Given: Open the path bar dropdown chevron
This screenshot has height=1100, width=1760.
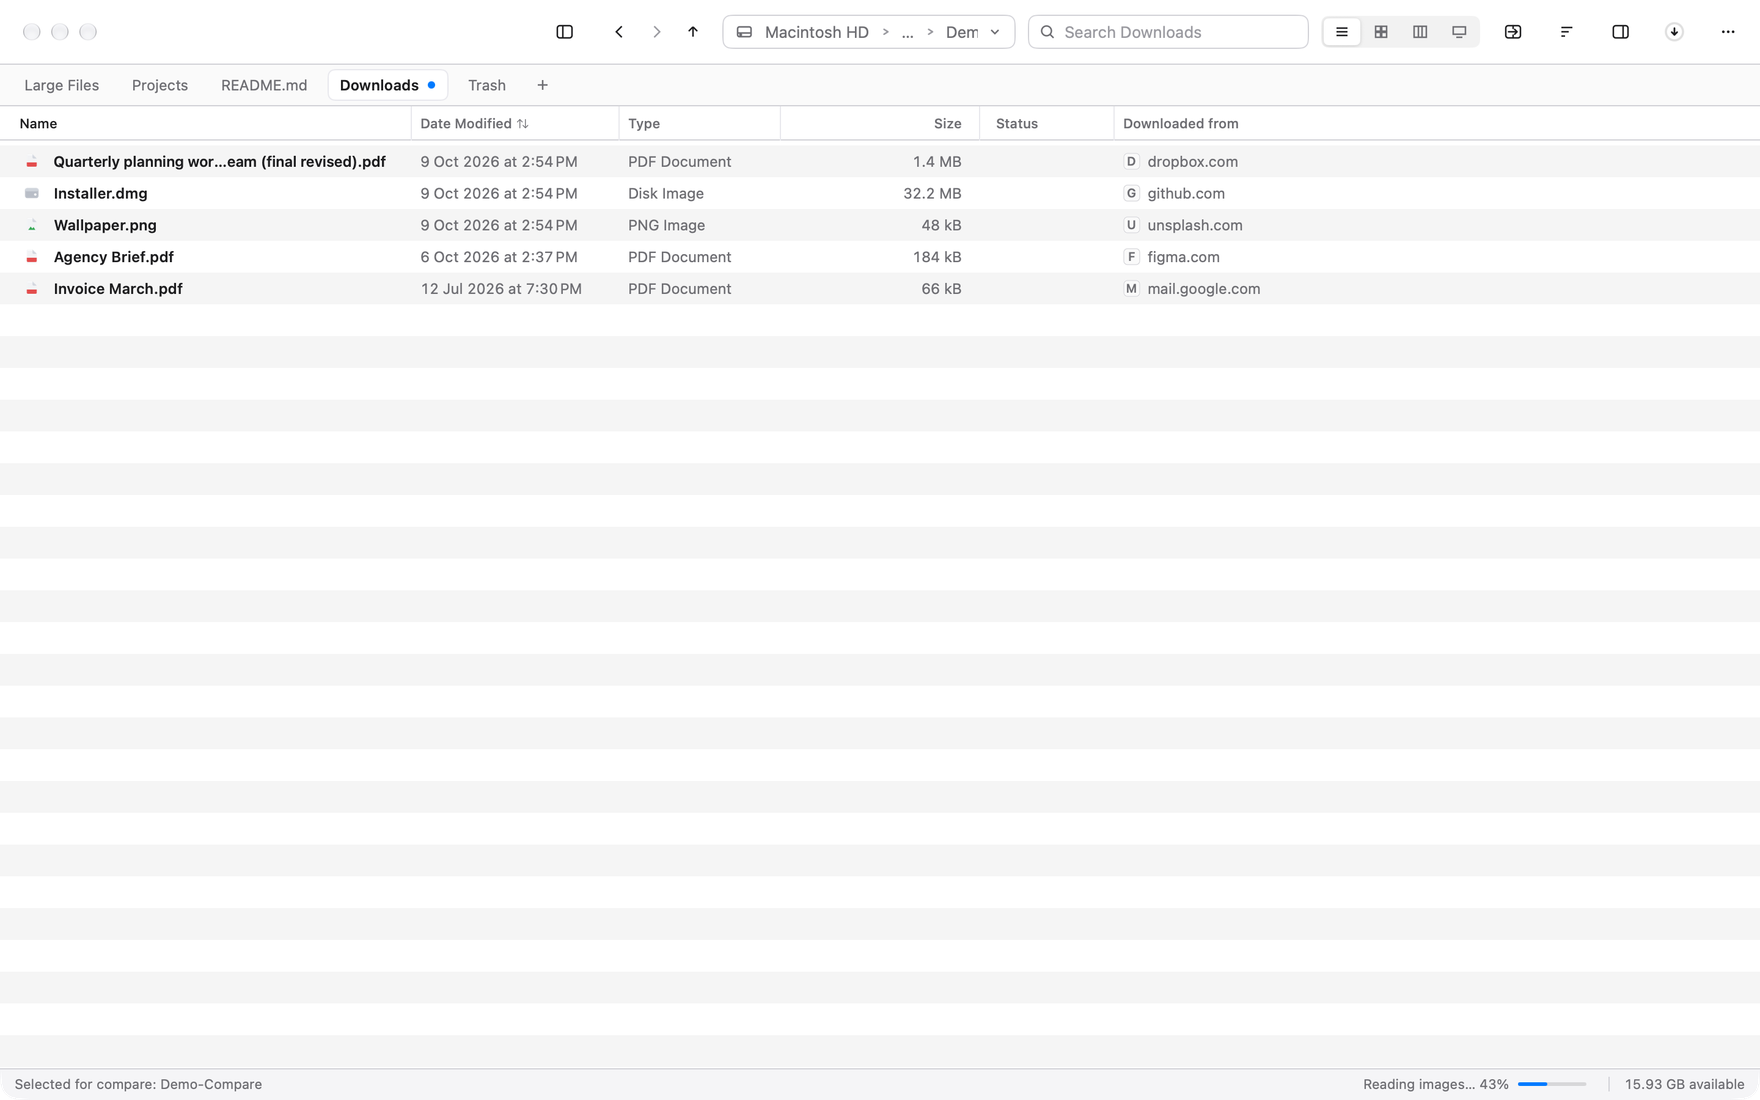Looking at the screenshot, I should click(x=995, y=32).
